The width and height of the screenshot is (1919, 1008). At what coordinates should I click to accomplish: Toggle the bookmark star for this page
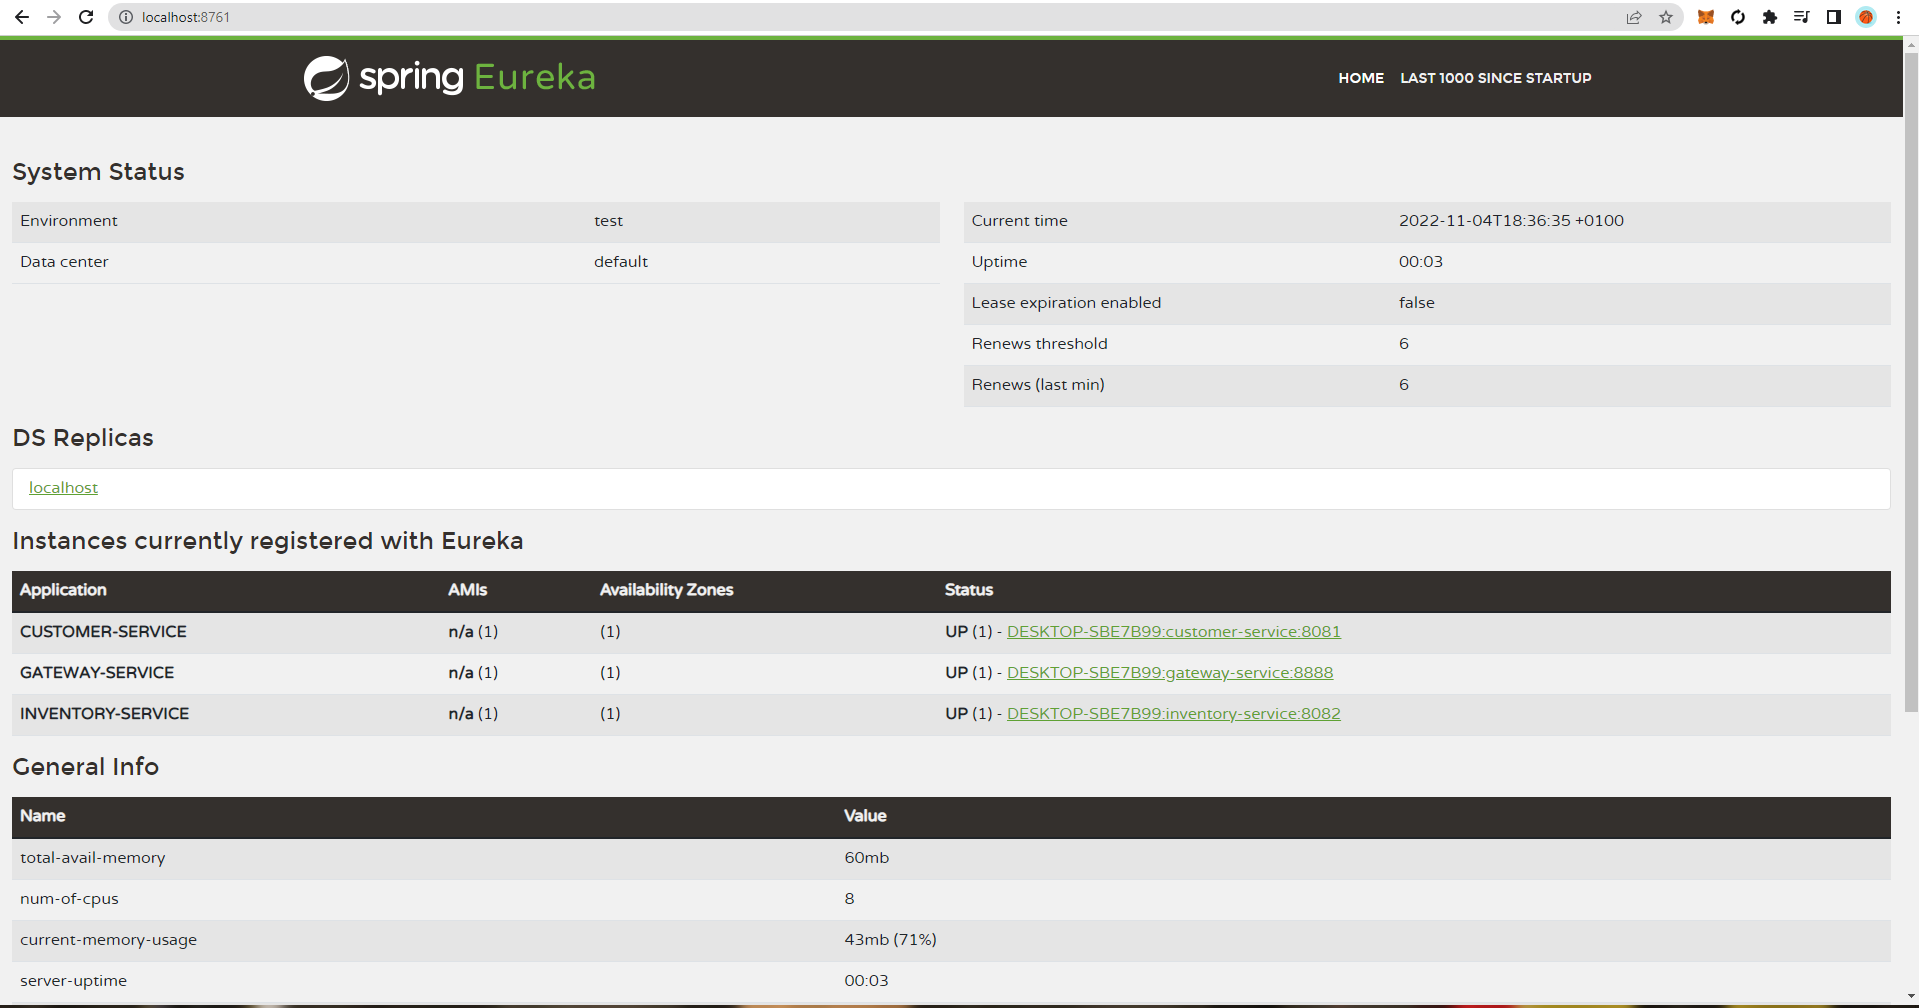coord(1666,17)
